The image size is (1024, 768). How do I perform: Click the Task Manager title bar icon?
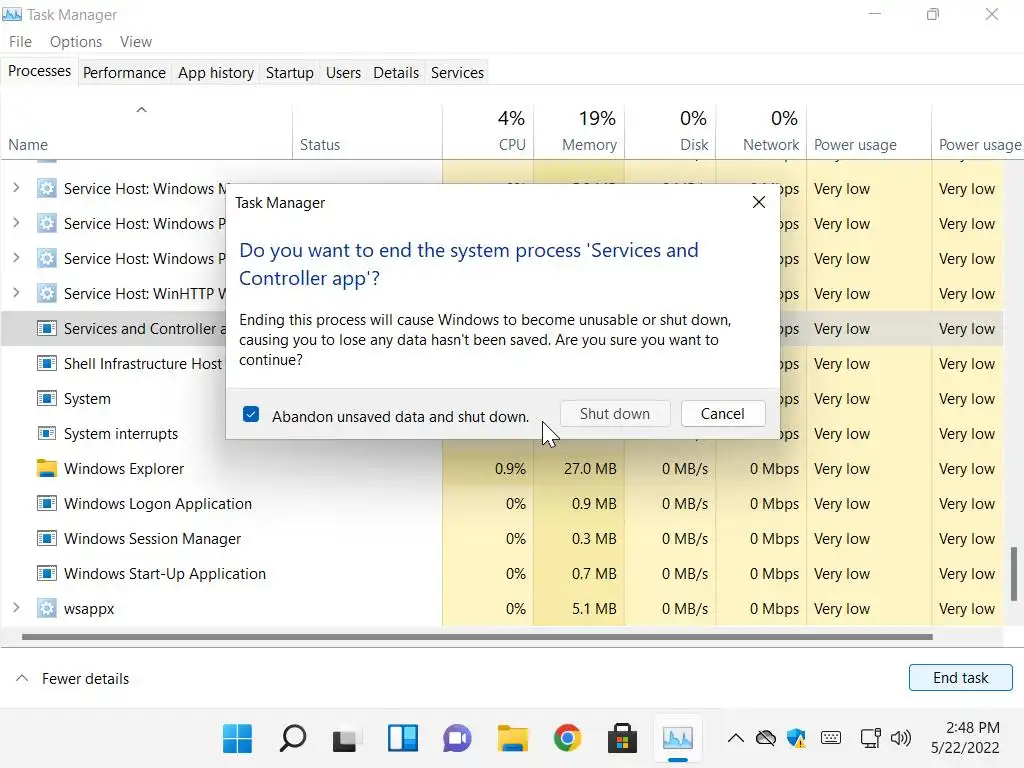click(x=12, y=14)
